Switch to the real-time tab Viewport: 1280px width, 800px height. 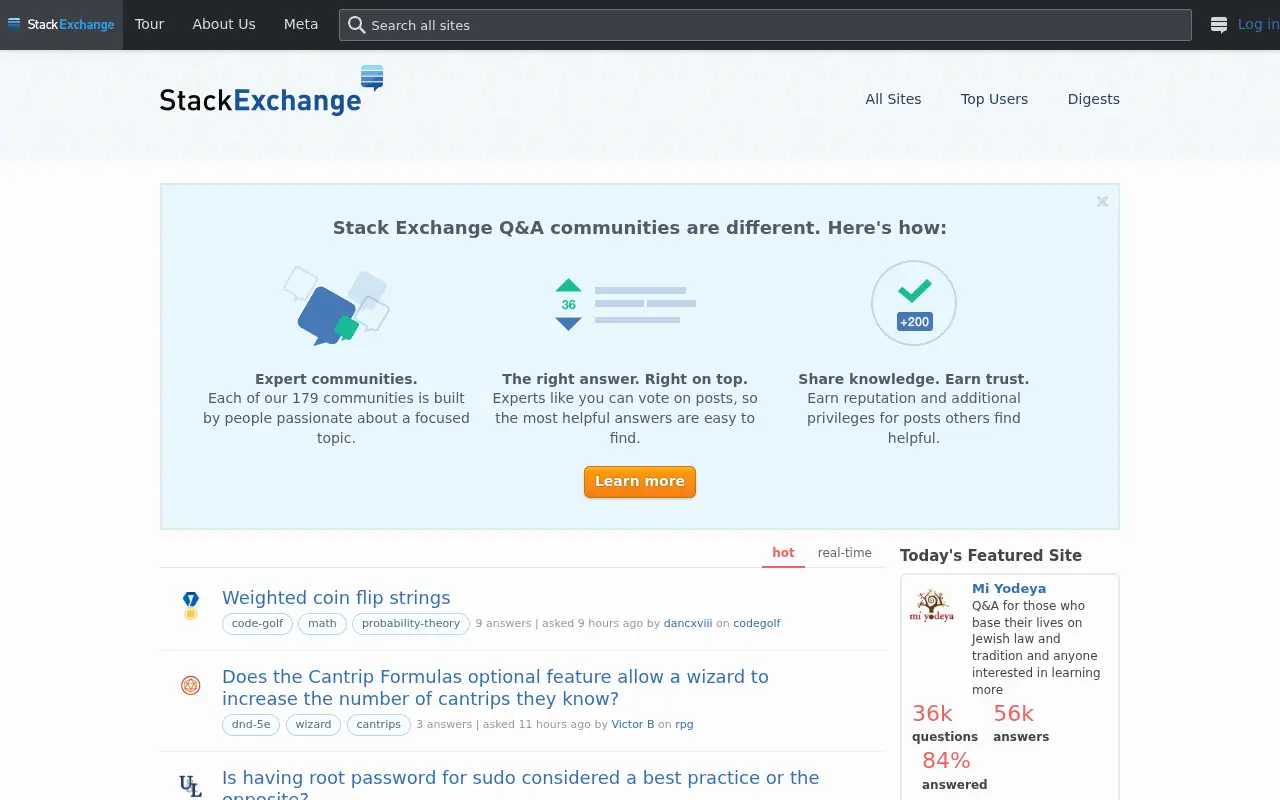coord(845,553)
